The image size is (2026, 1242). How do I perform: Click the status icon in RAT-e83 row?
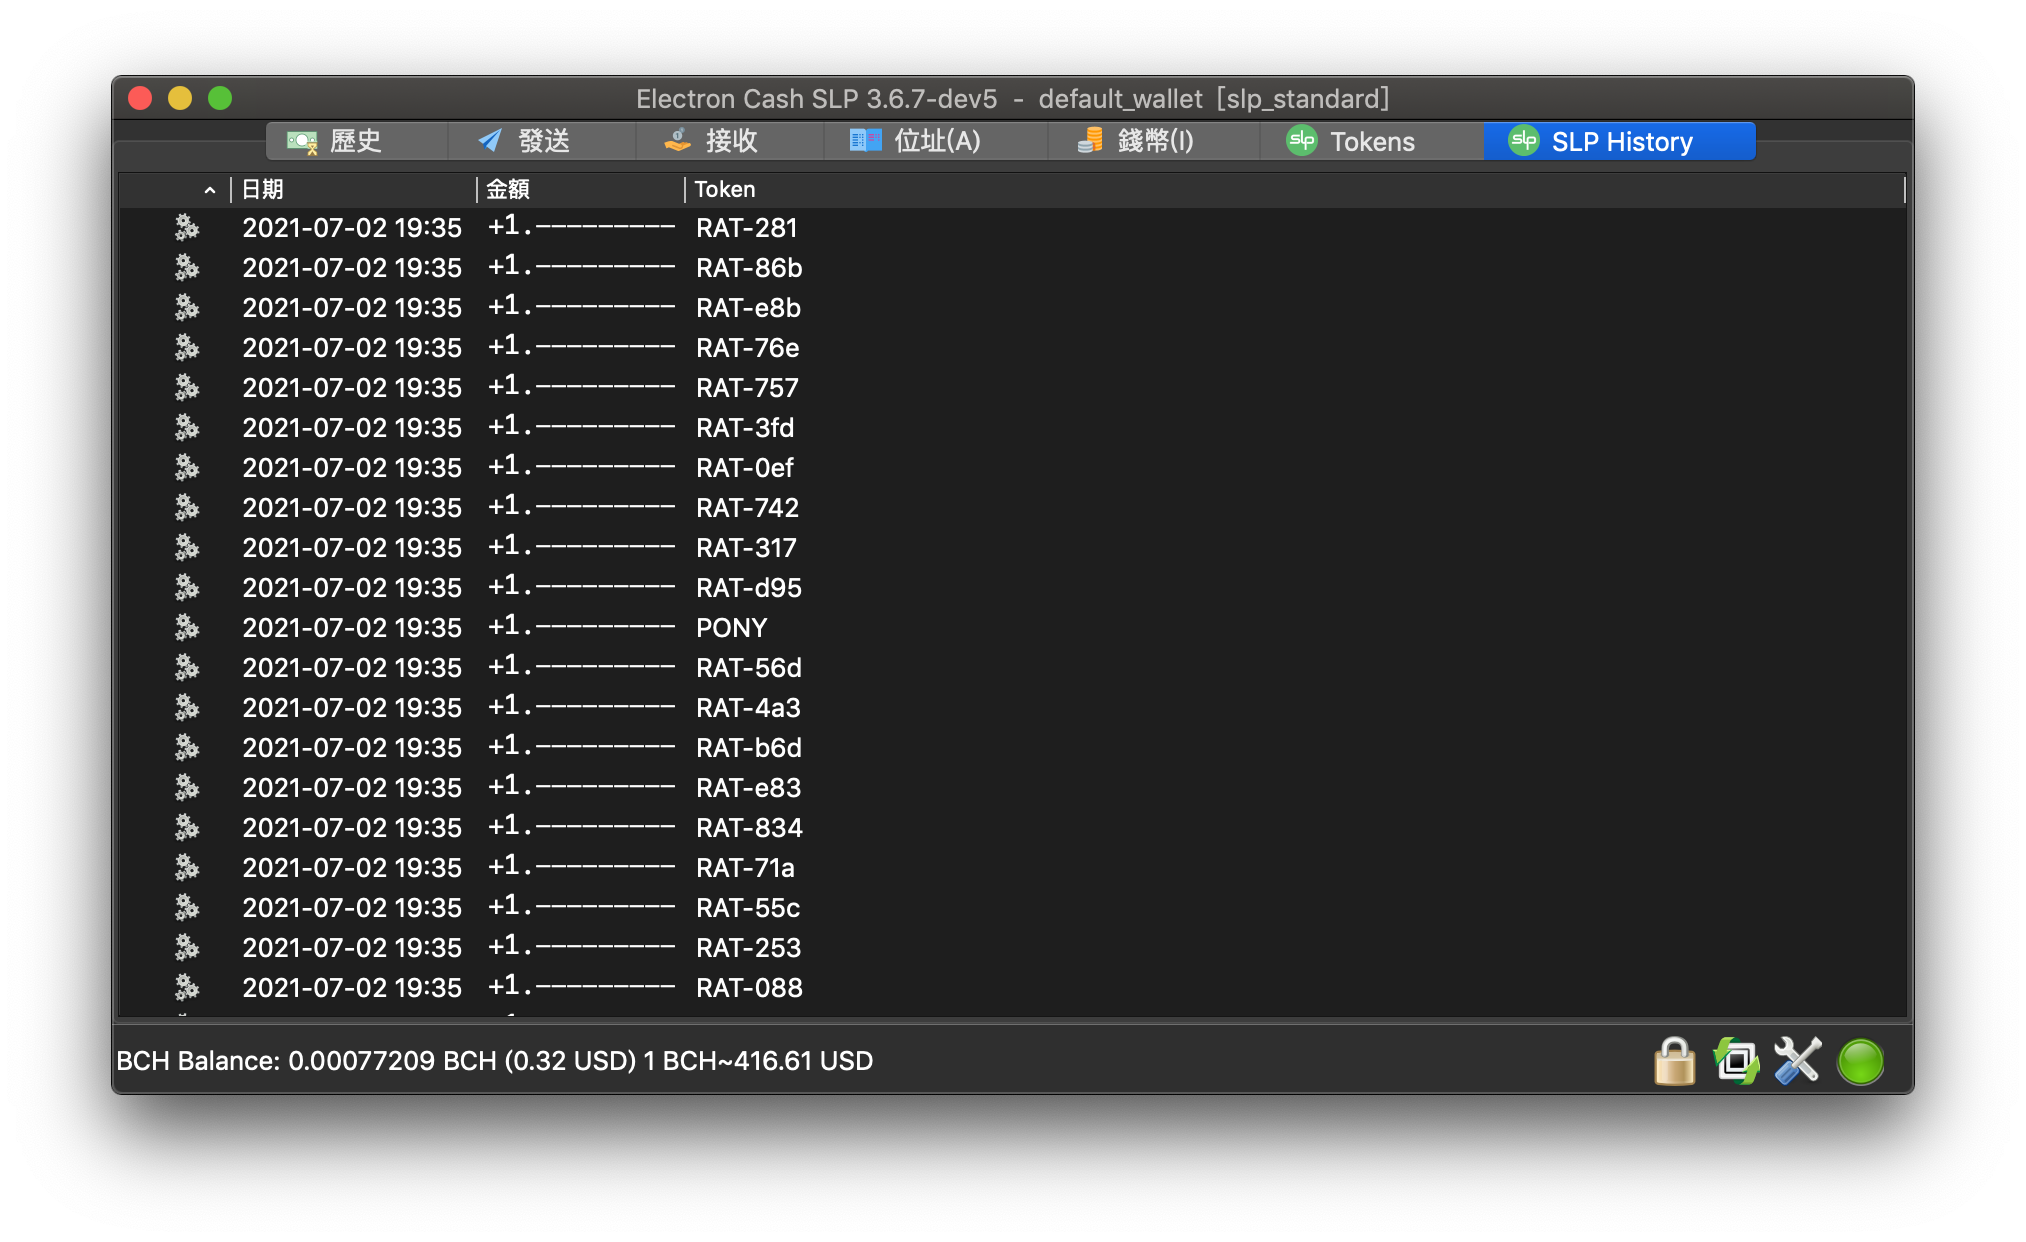(x=187, y=788)
